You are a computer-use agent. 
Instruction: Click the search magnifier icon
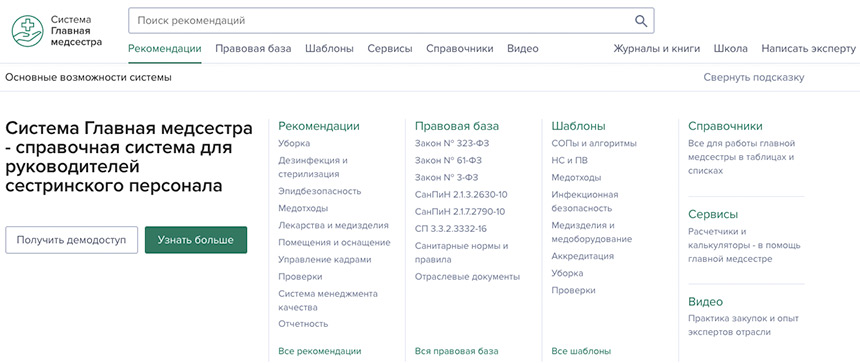click(641, 21)
